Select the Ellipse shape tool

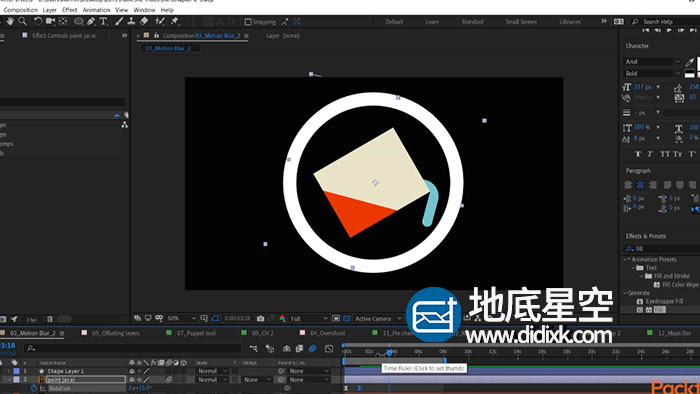coord(79,21)
